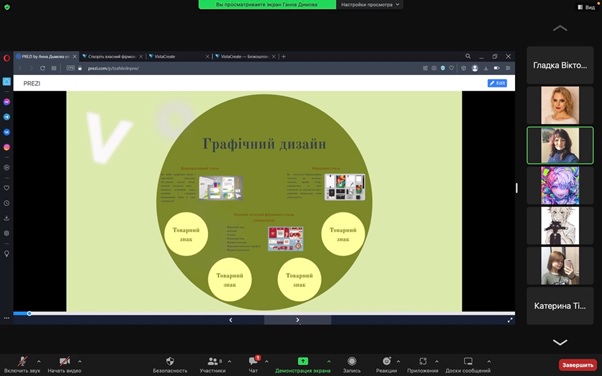Expand the arrow next to Доски сообщений
602x376 pixels.
click(489, 361)
